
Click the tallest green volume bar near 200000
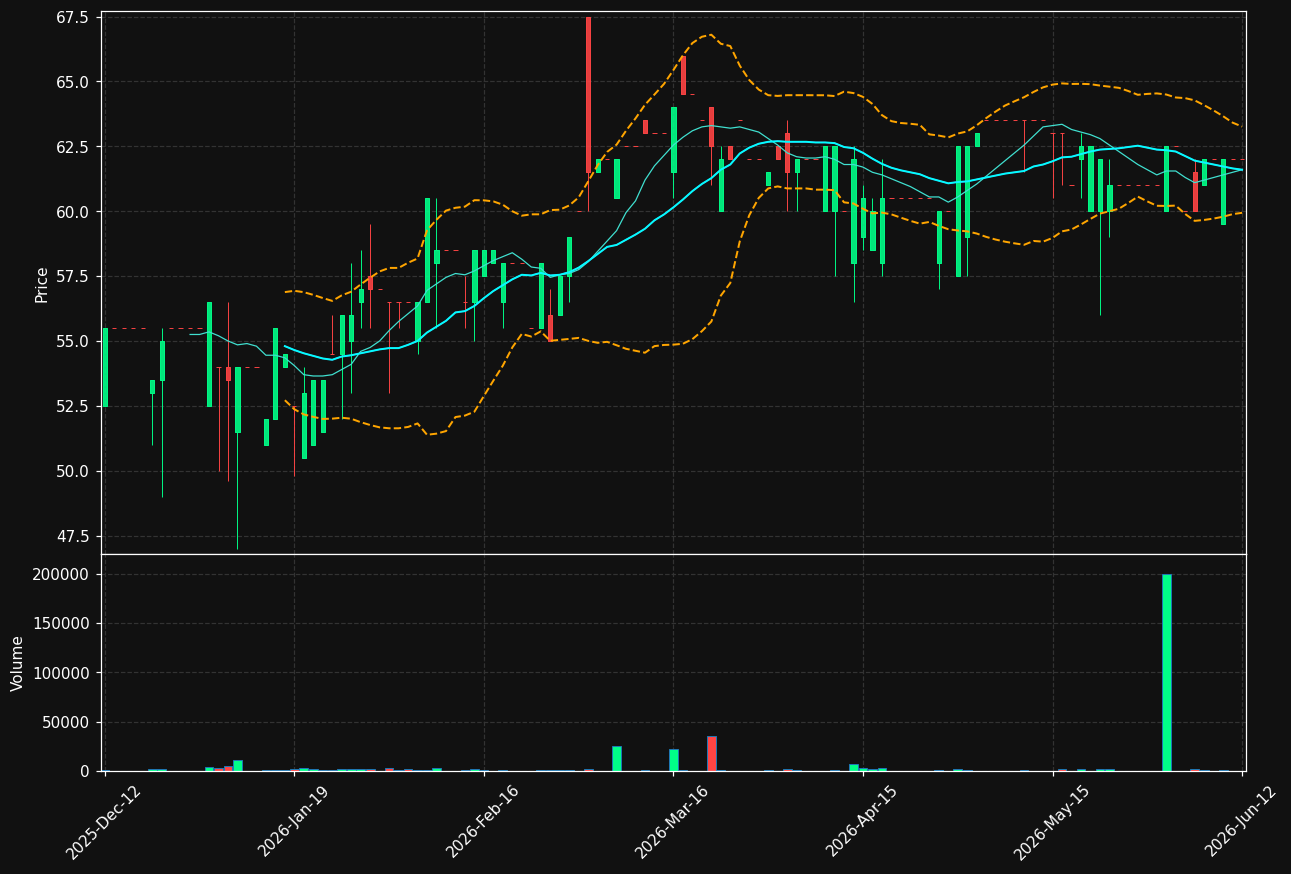(x=1166, y=673)
